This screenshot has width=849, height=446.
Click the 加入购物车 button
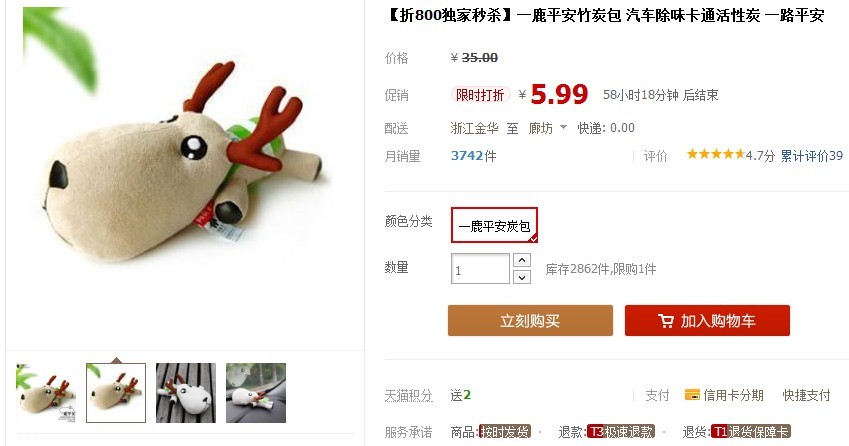click(707, 320)
